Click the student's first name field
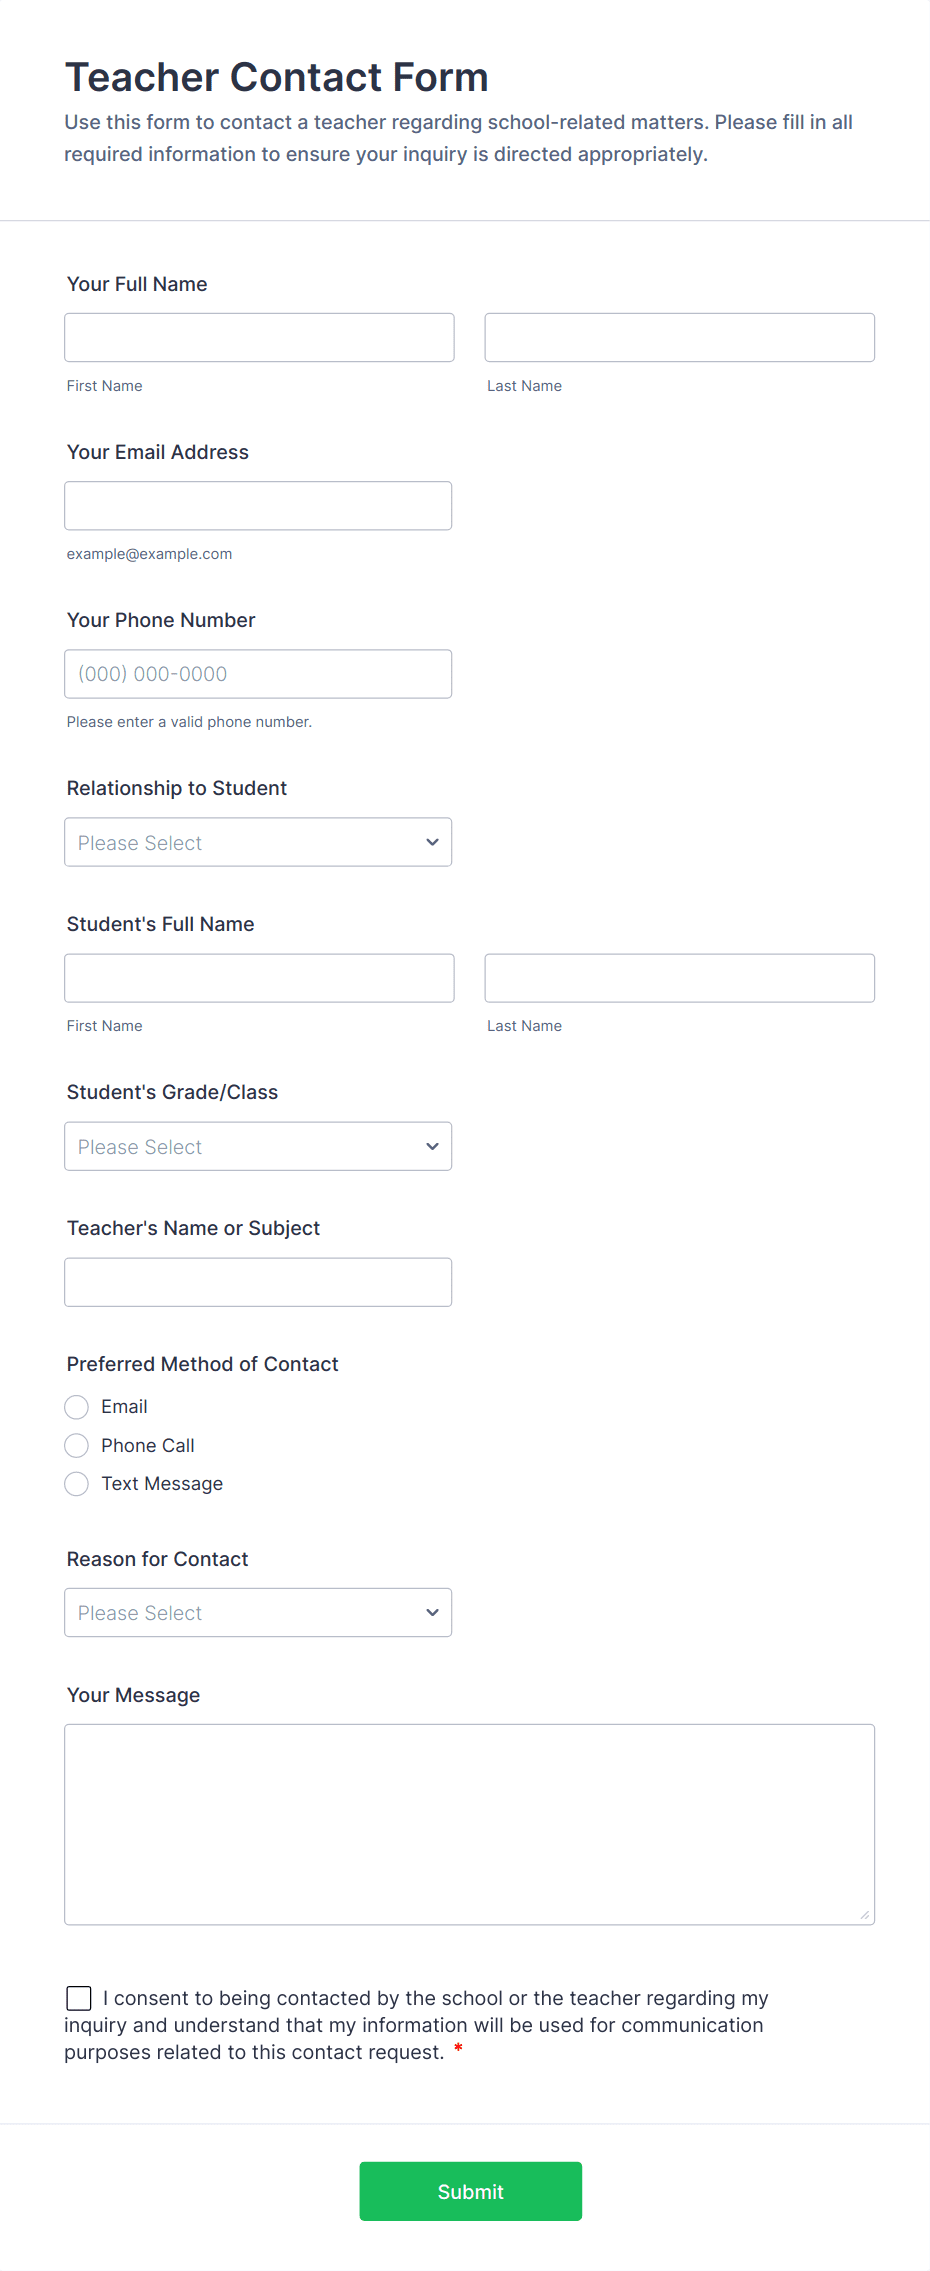The height and width of the screenshot is (2271, 930). pos(259,978)
